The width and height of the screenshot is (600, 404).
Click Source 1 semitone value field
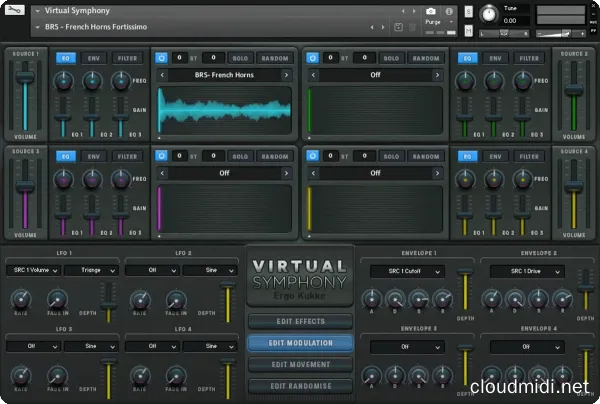point(179,58)
